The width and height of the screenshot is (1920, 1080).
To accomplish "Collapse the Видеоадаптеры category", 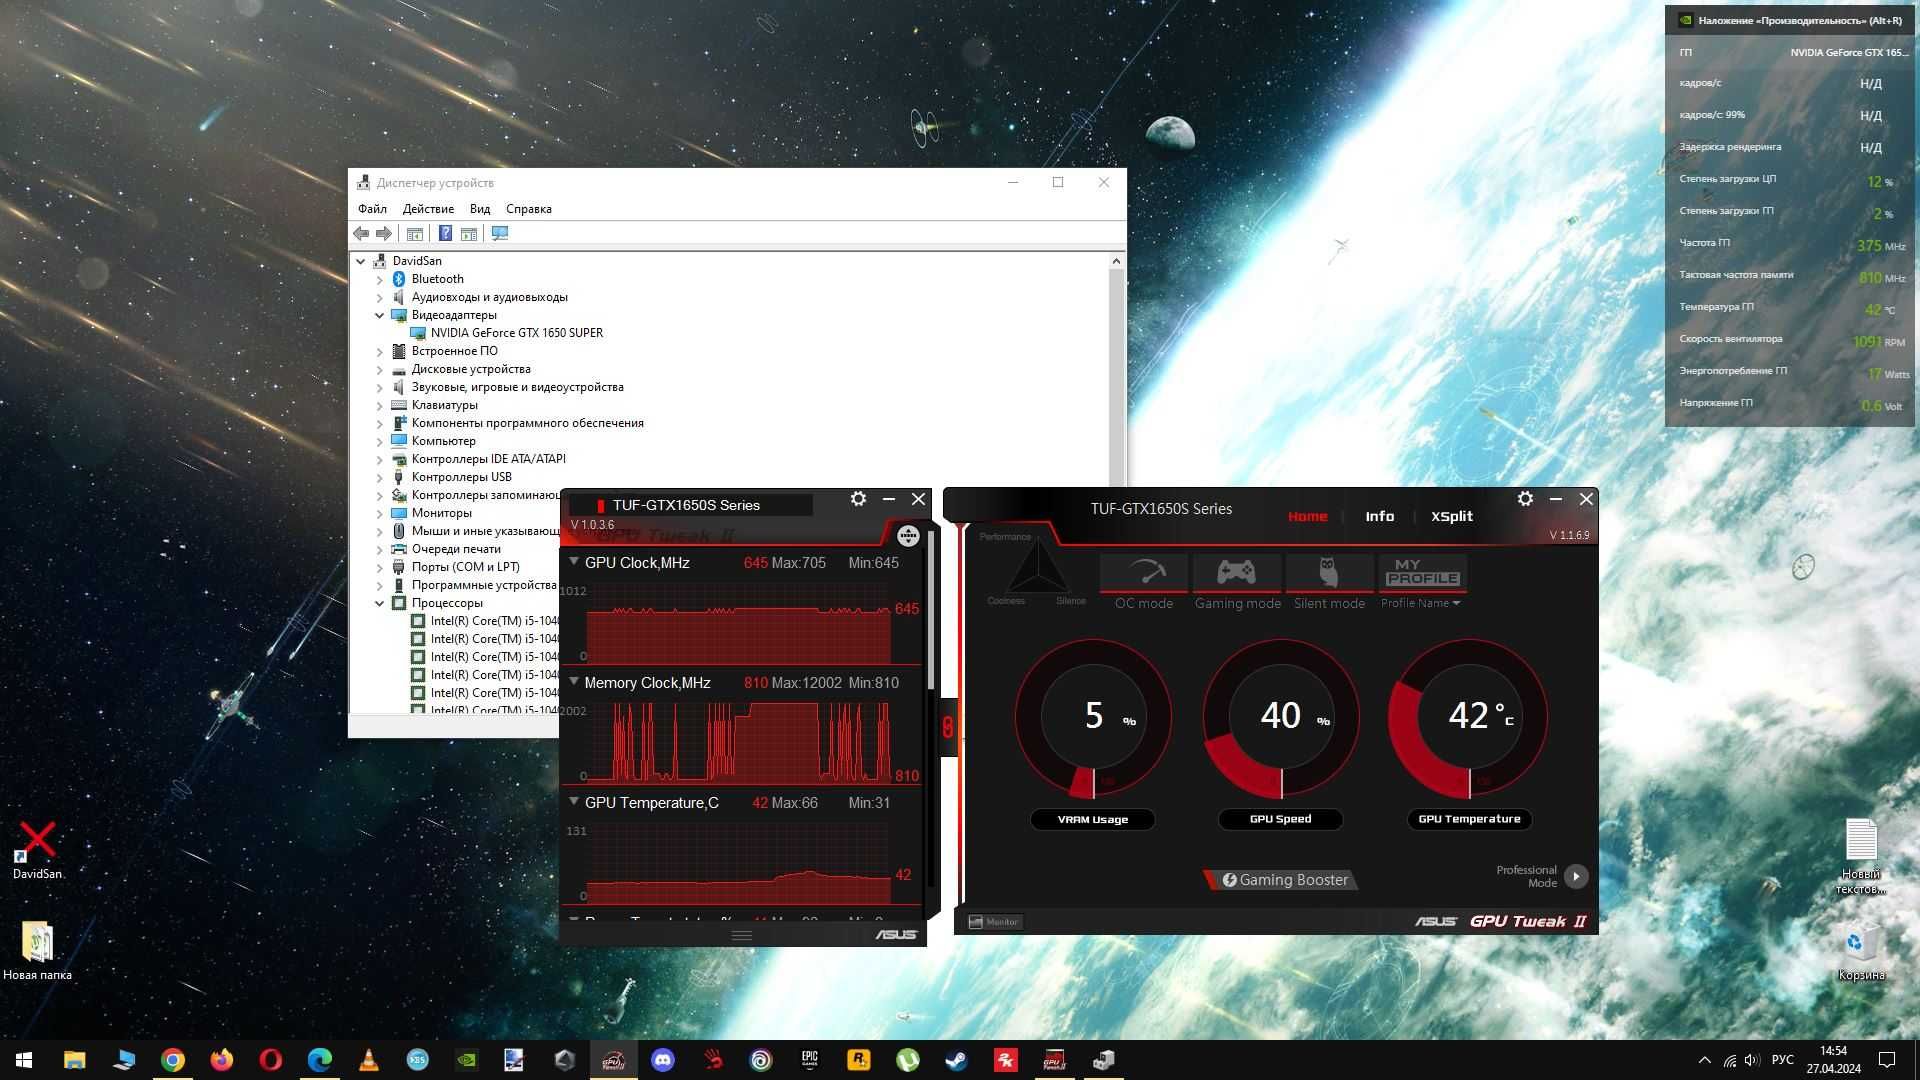I will click(x=380, y=315).
